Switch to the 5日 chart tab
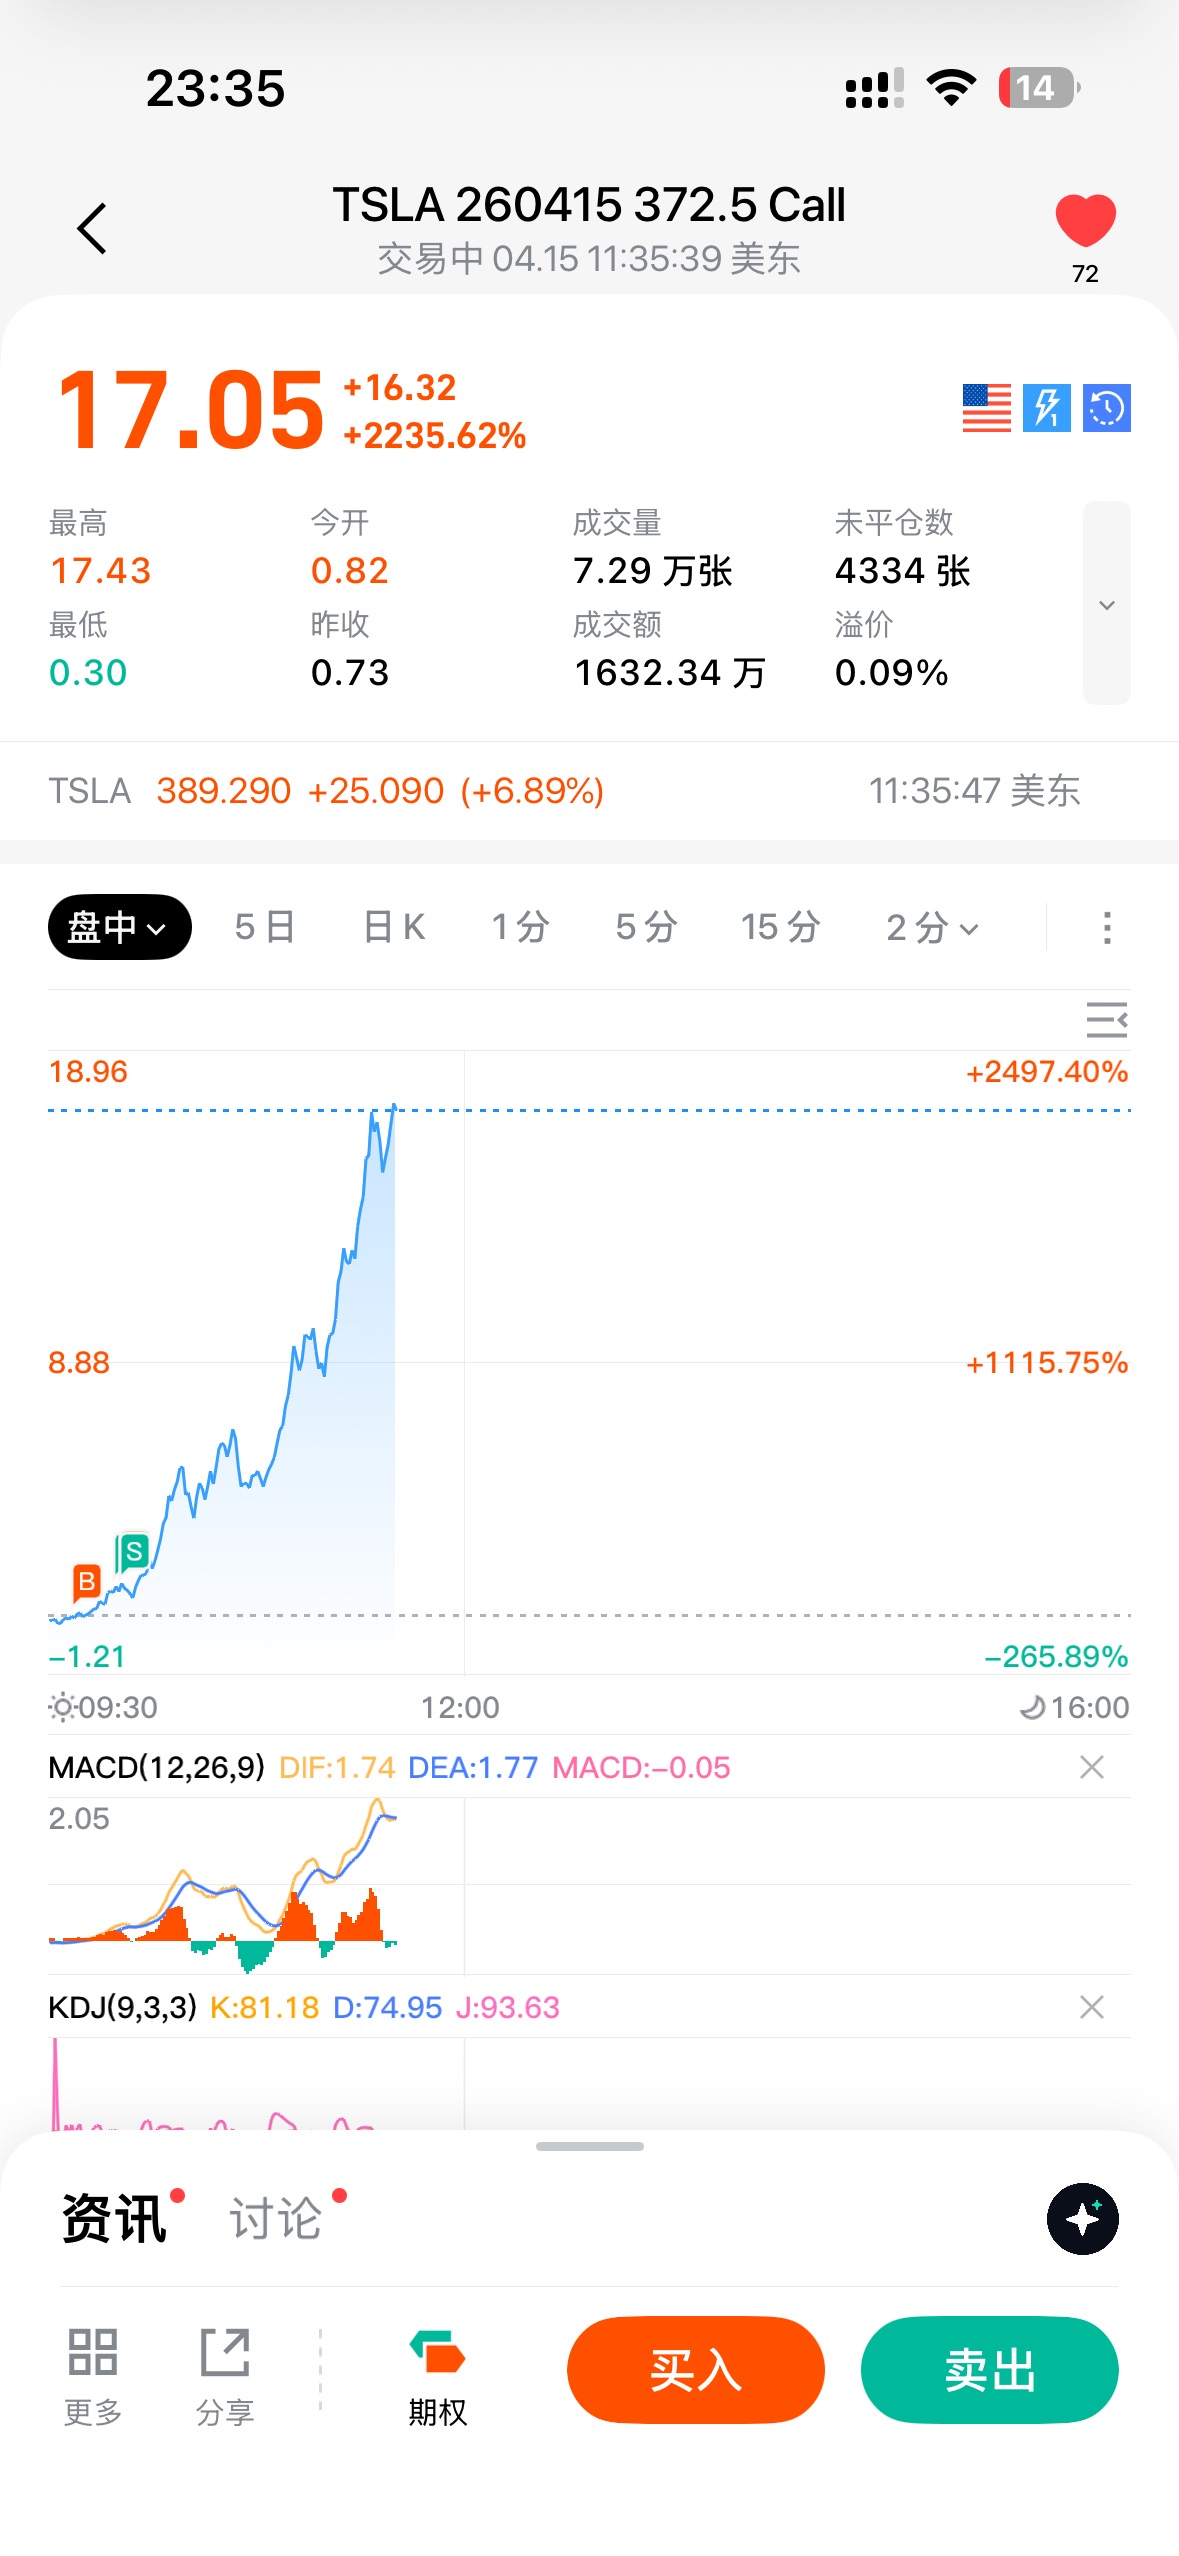 (265, 927)
